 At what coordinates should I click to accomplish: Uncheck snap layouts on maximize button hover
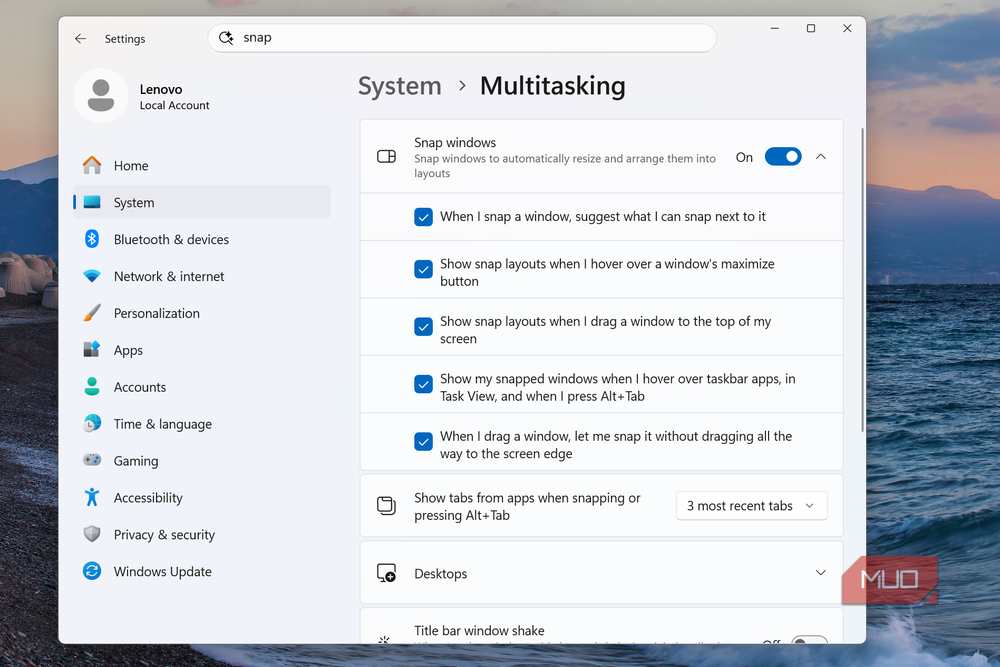423,269
